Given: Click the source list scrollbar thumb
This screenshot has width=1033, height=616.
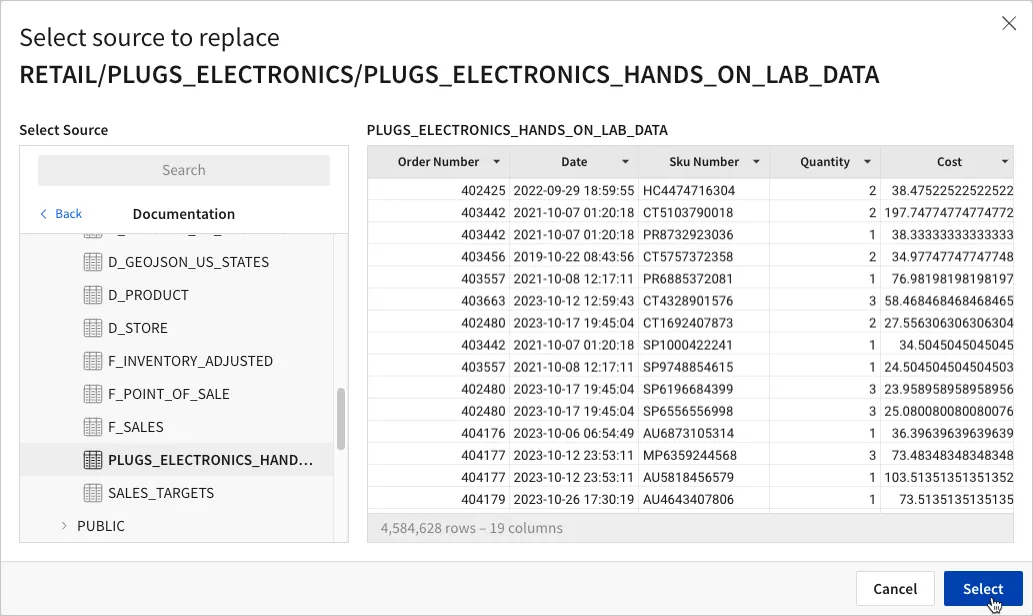Looking at the screenshot, I should (x=341, y=419).
